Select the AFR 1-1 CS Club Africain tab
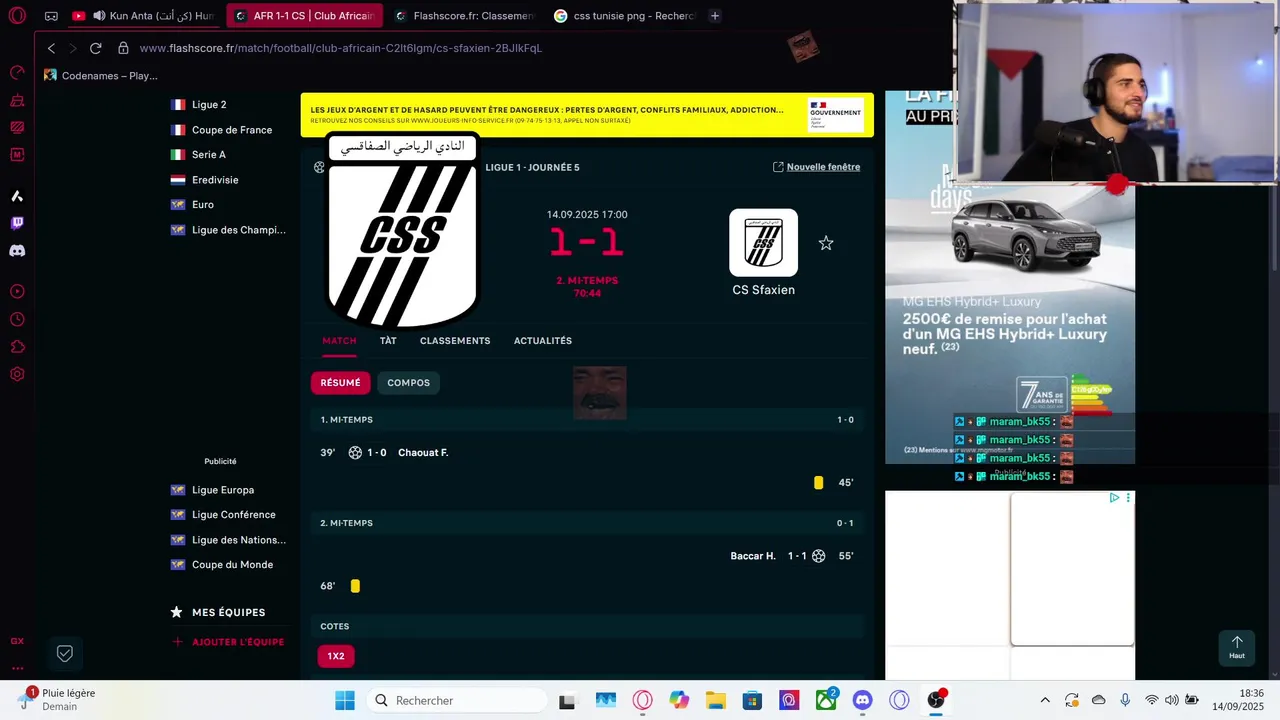 (x=305, y=16)
